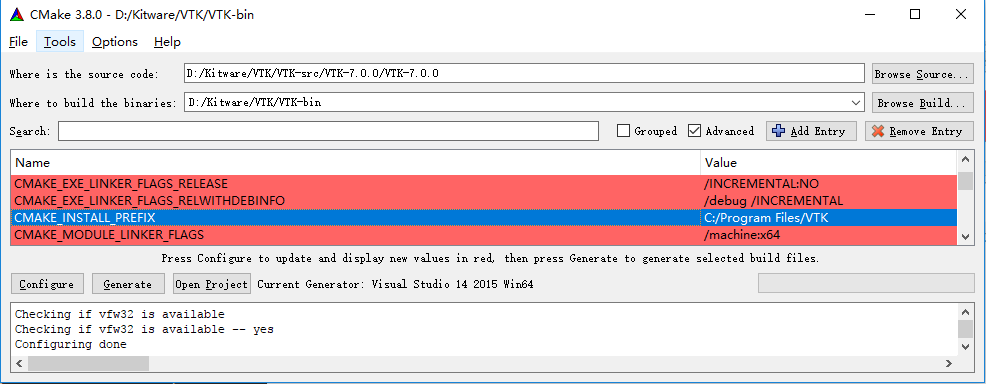Select CMAKE_INSTALL_PREFIX entry
The image size is (986, 384).
point(484,217)
